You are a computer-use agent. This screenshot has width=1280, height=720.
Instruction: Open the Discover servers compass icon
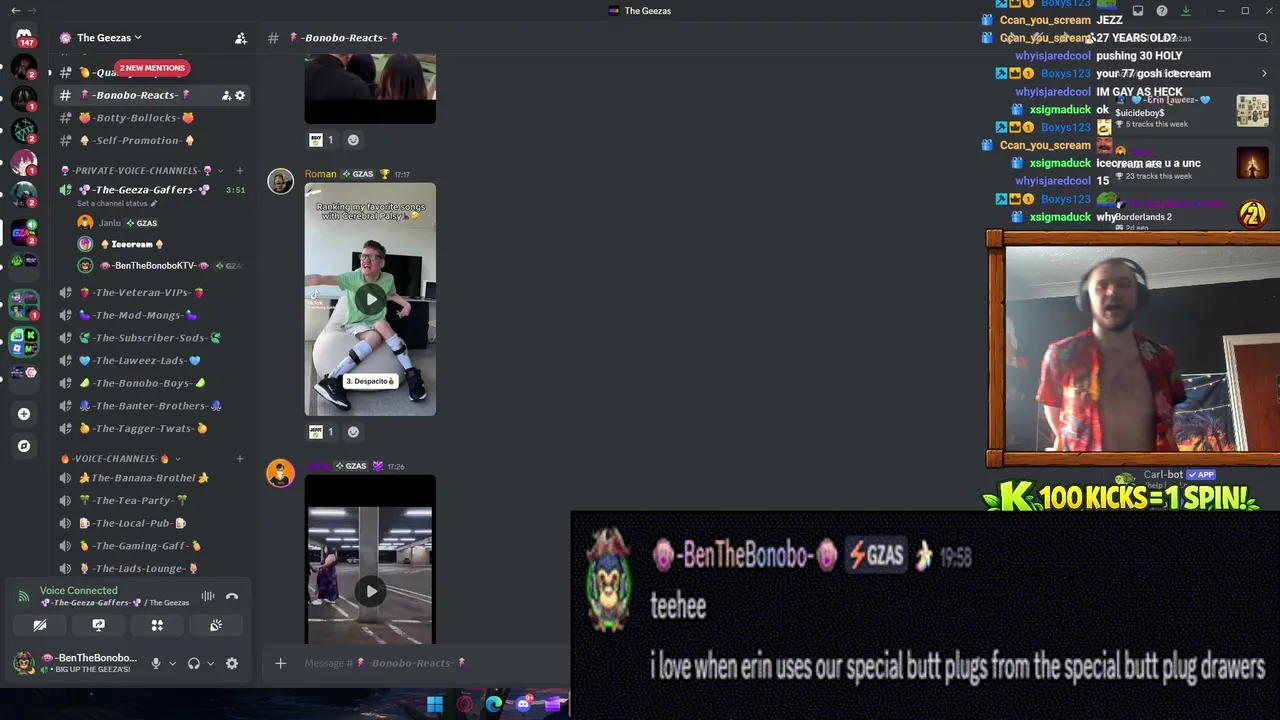24,446
